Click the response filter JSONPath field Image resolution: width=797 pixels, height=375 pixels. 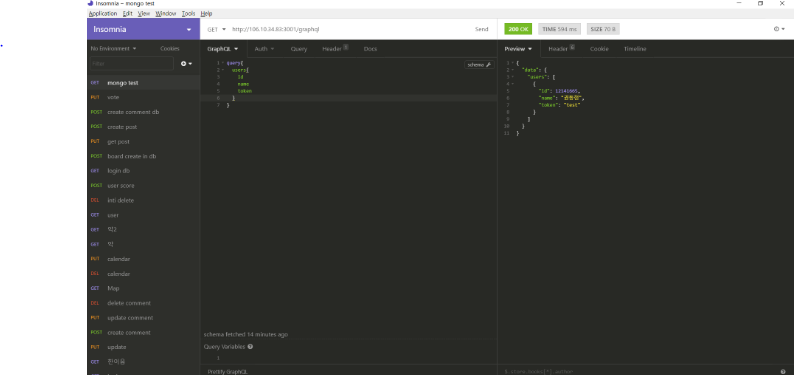click(638, 371)
